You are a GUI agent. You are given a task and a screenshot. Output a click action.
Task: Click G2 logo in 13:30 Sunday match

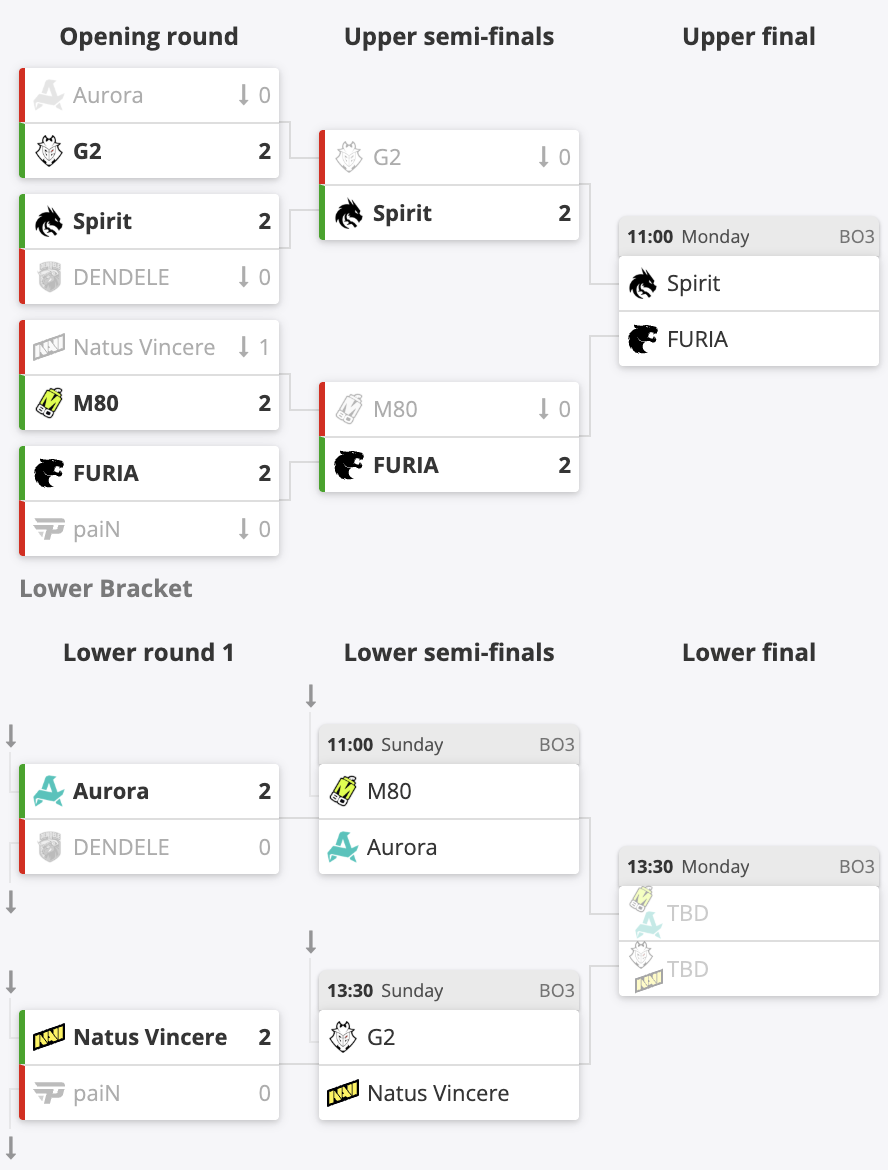pyautogui.click(x=343, y=1037)
